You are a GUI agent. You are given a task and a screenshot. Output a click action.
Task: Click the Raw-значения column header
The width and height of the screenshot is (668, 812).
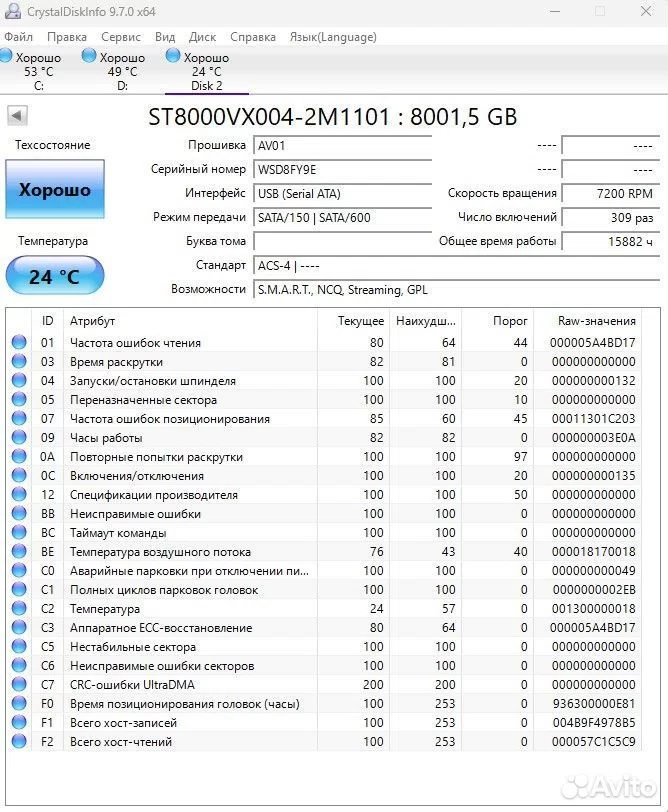[588, 321]
